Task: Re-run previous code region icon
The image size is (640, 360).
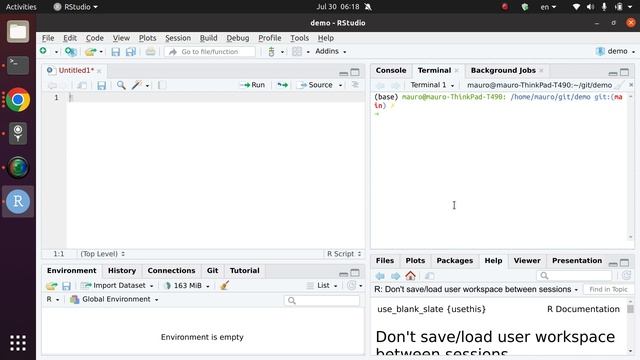Action: tap(282, 85)
